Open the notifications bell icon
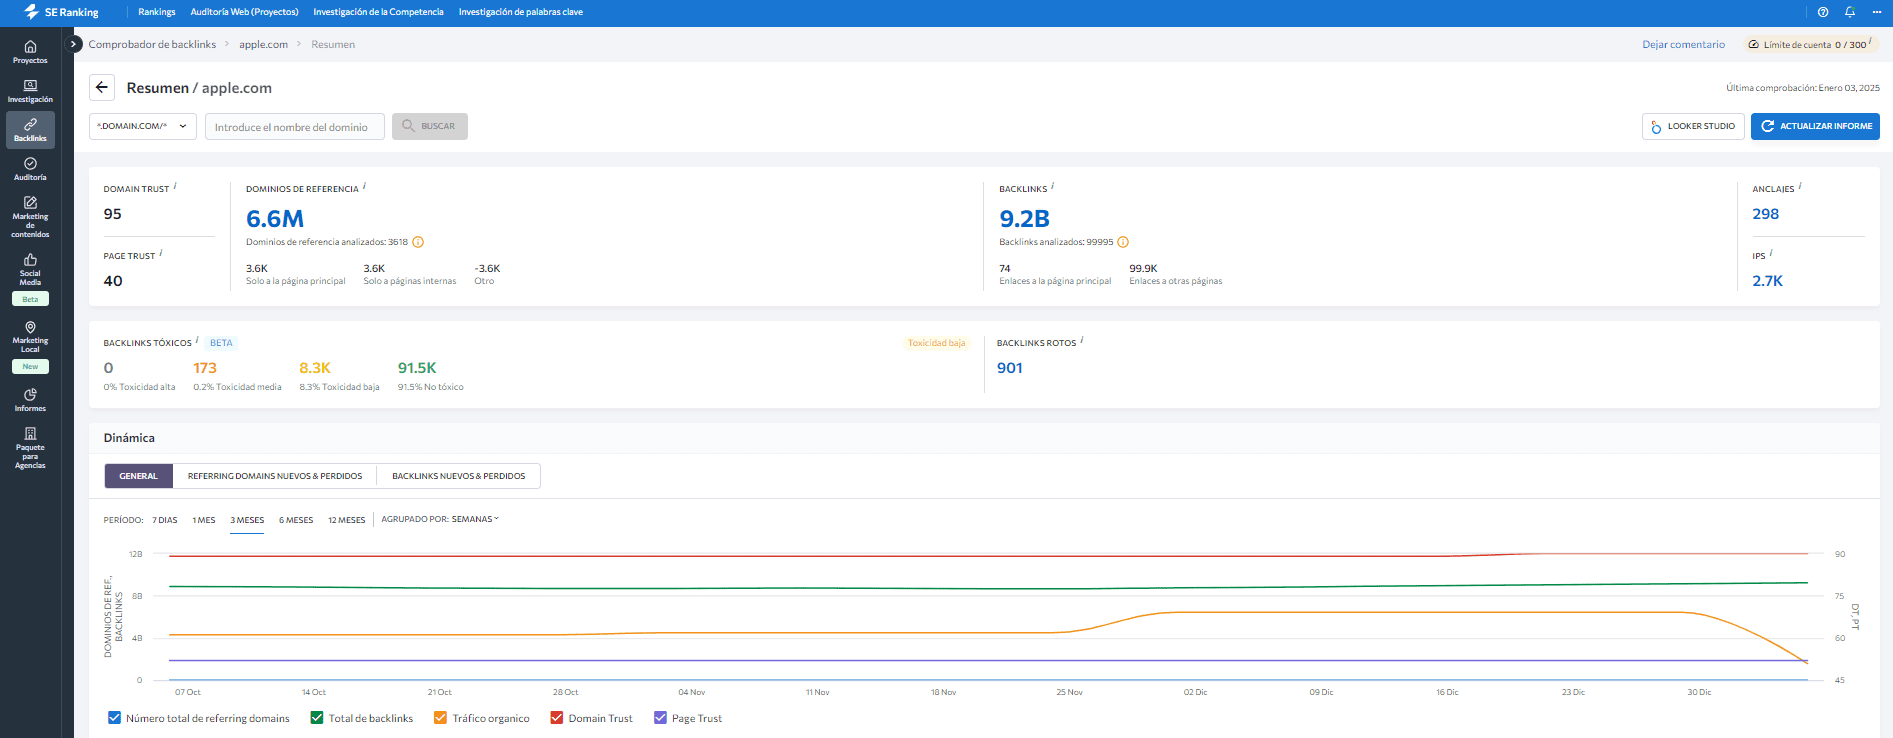The image size is (1893, 738). tap(1850, 12)
